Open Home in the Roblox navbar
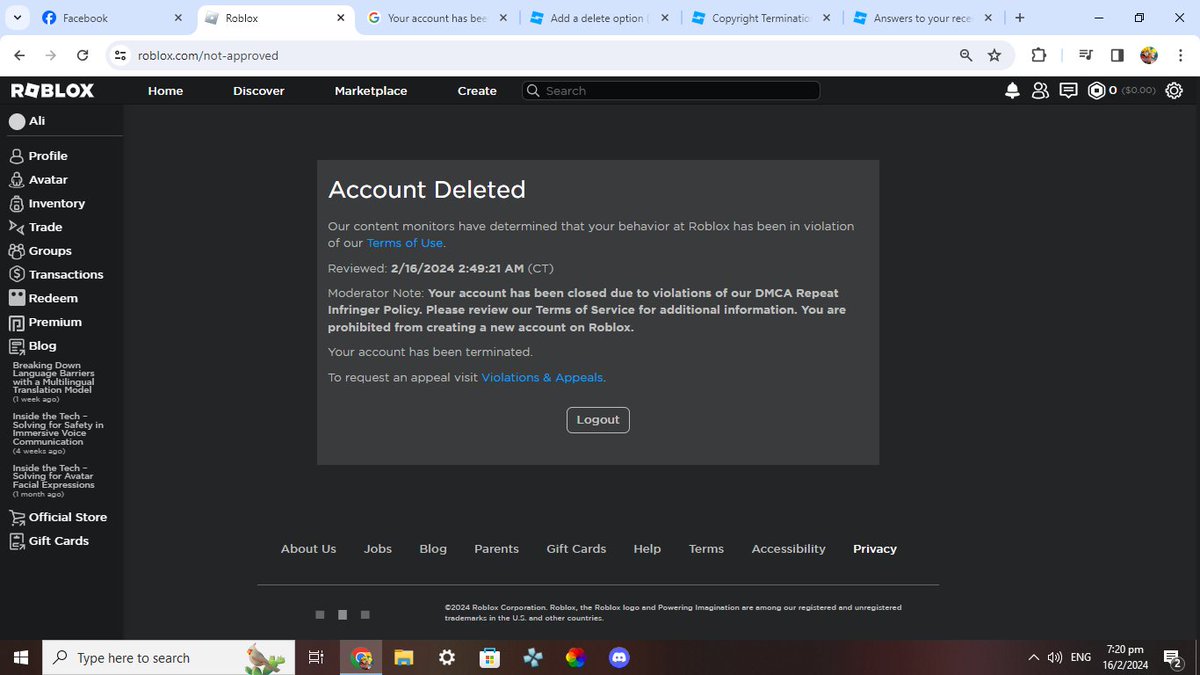 click(166, 91)
